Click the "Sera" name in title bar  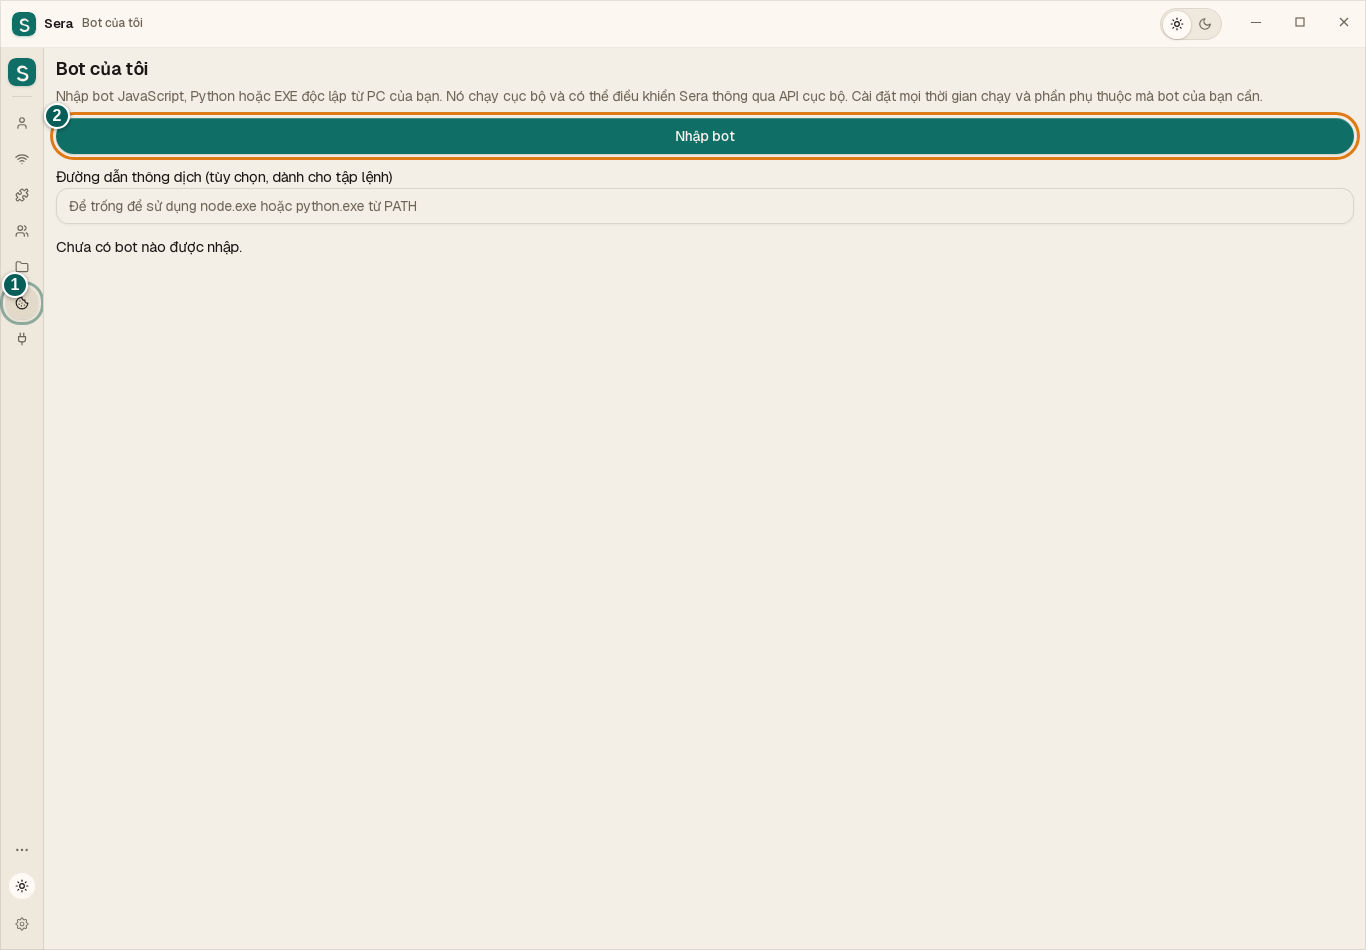point(58,23)
